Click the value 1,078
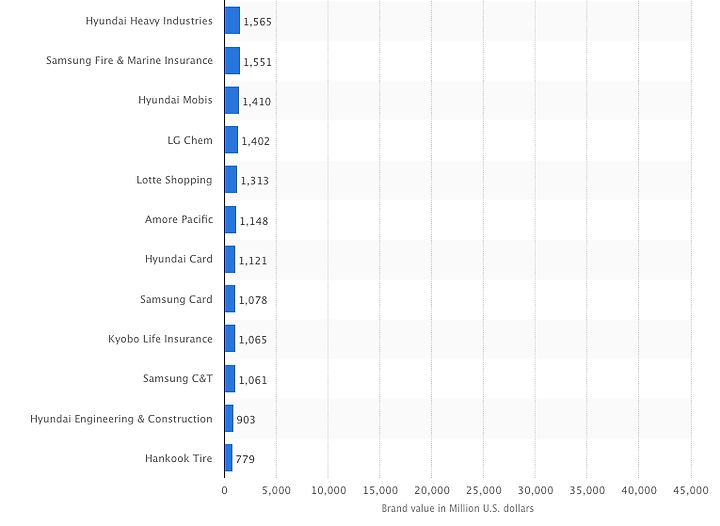Image resolution: width=720 pixels, height=526 pixels. point(253,300)
